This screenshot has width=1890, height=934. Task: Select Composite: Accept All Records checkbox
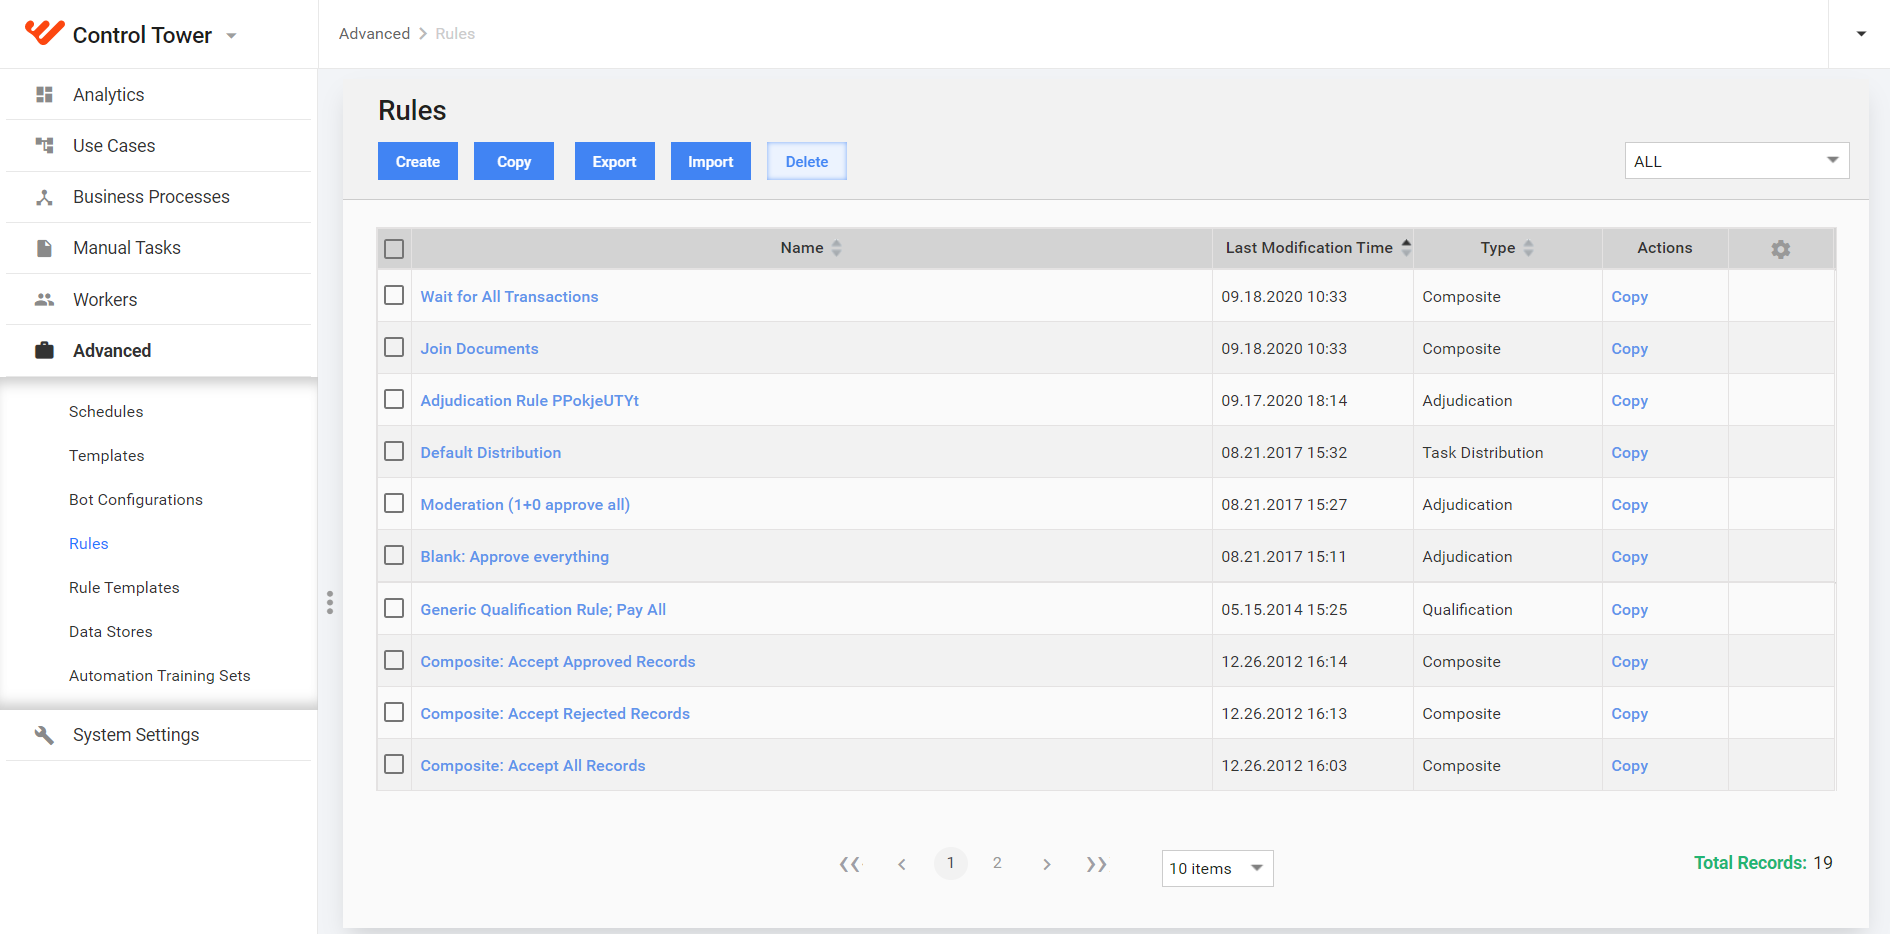(394, 764)
